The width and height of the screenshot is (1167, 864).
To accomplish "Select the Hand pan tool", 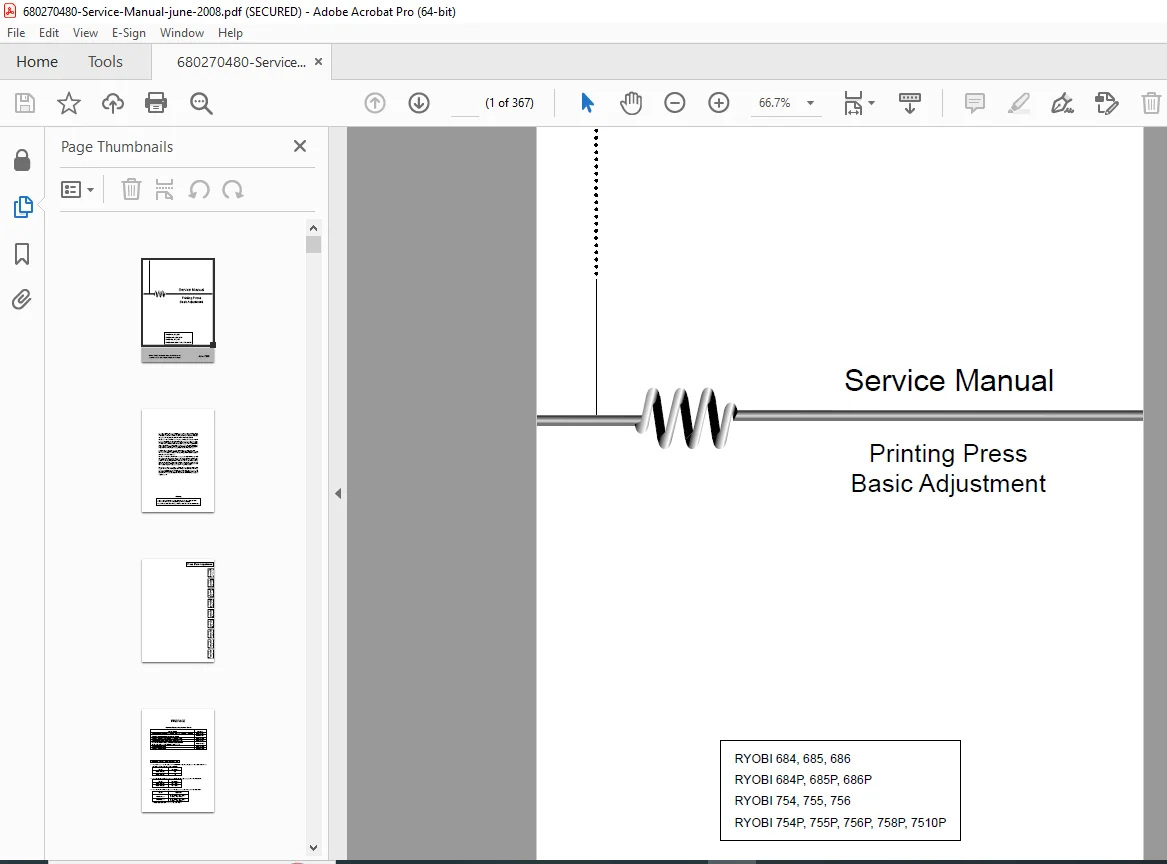I will pos(631,103).
